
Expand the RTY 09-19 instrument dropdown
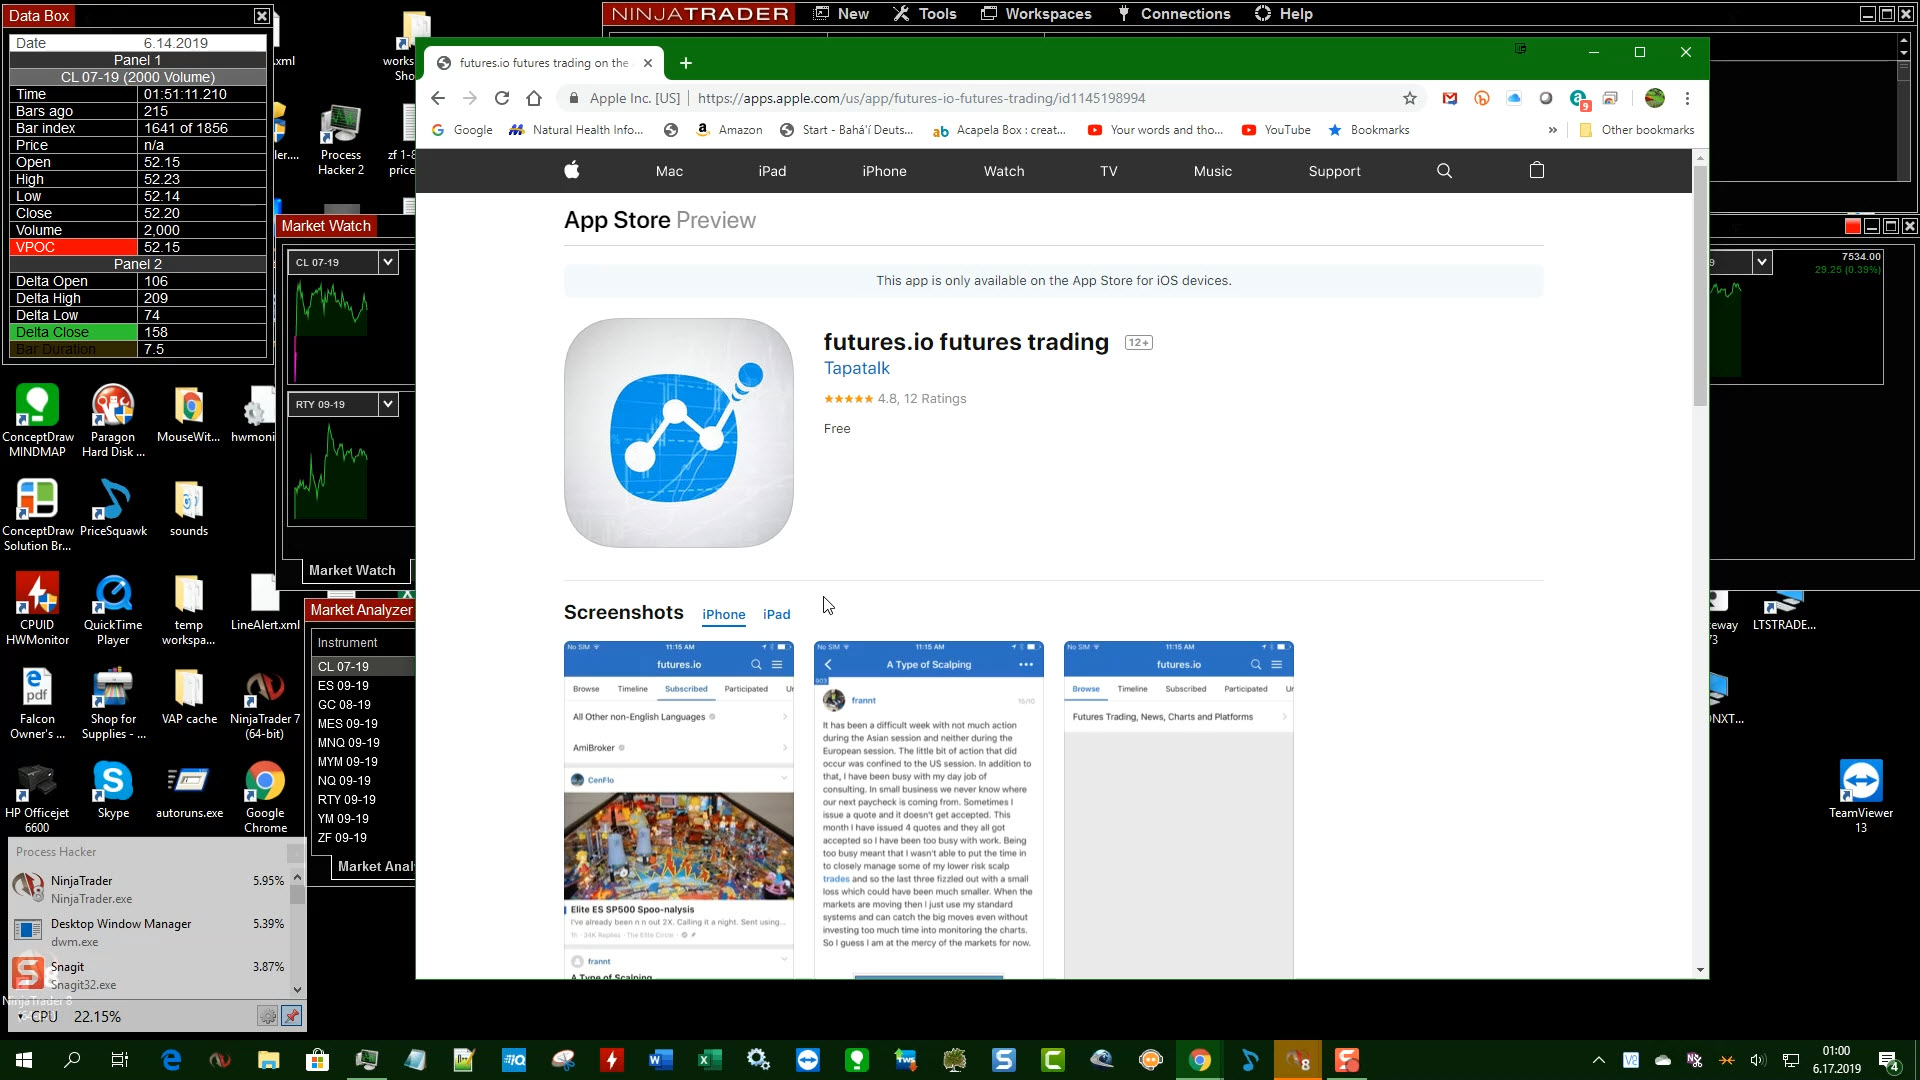coord(388,404)
